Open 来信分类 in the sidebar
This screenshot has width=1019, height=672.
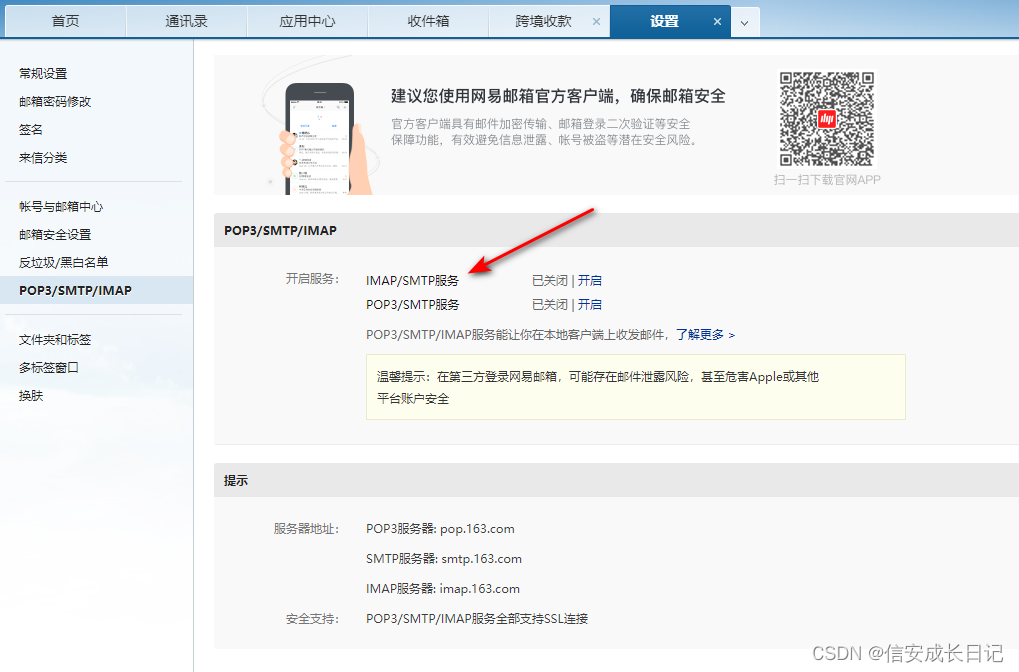(x=43, y=157)
